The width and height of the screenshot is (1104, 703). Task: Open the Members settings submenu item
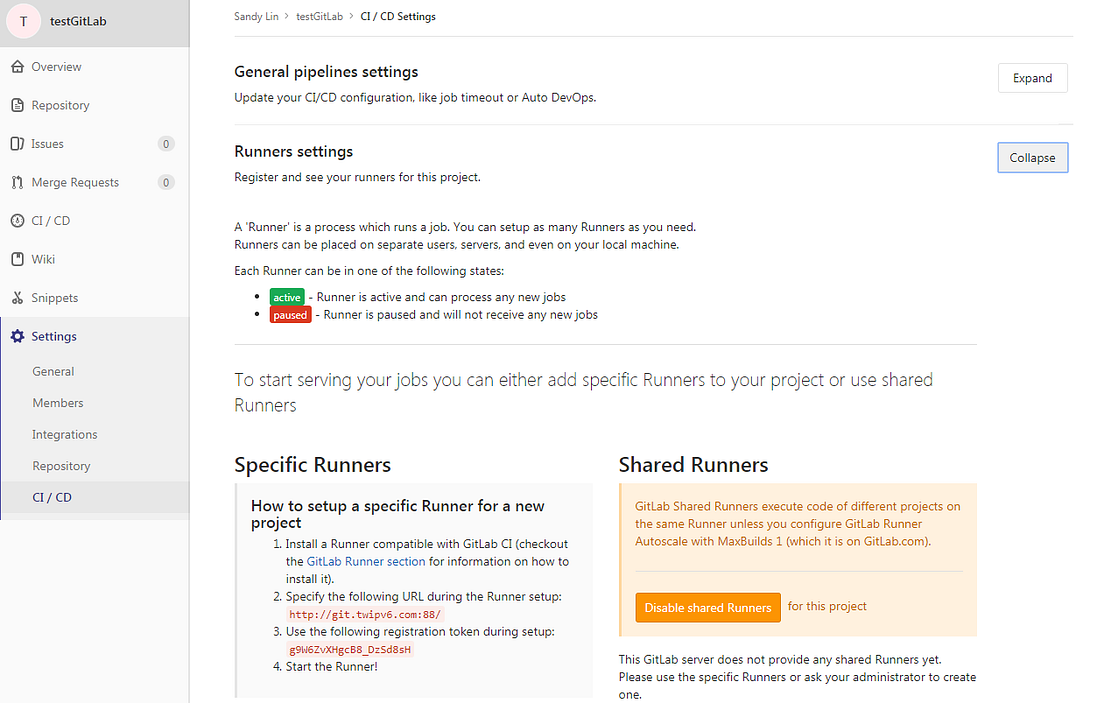click(x=58, y=403)
